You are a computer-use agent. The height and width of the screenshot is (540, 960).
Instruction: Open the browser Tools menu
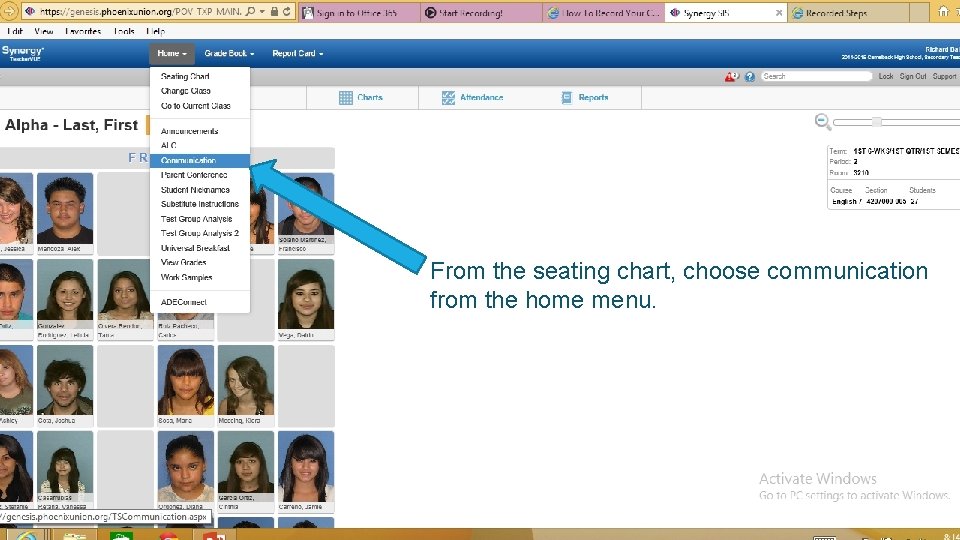(124, 31)
